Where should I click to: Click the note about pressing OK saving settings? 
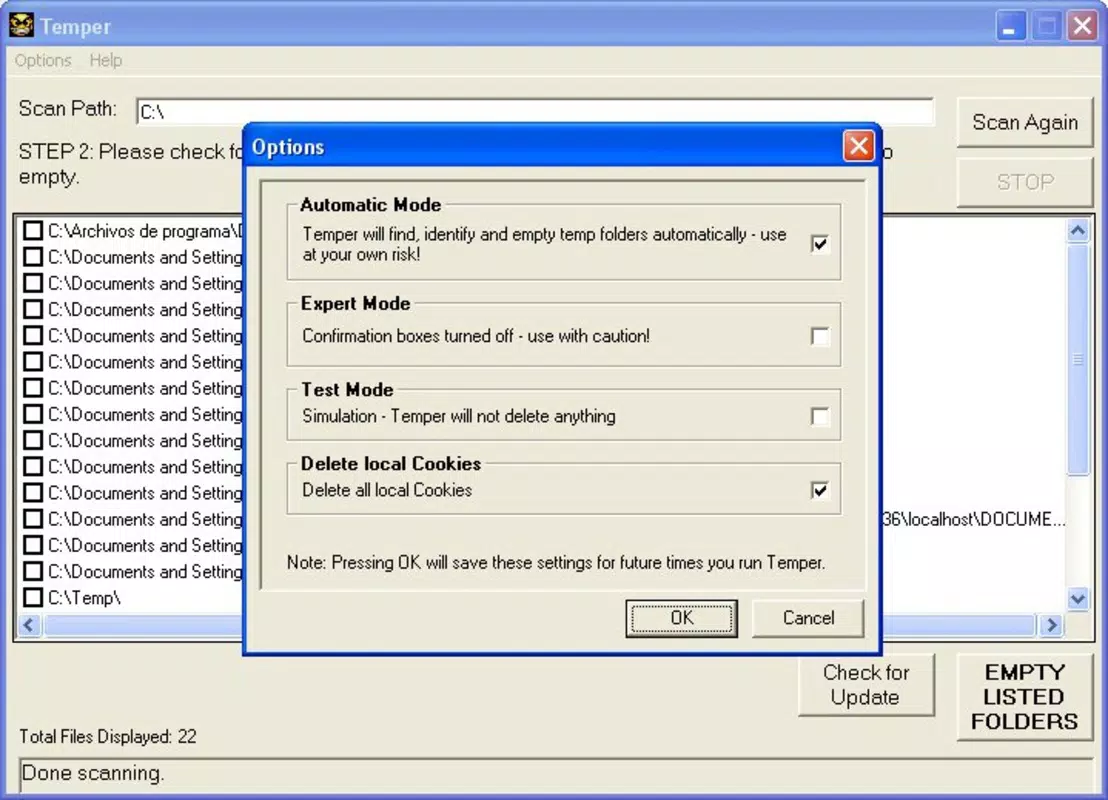(556, 563)
